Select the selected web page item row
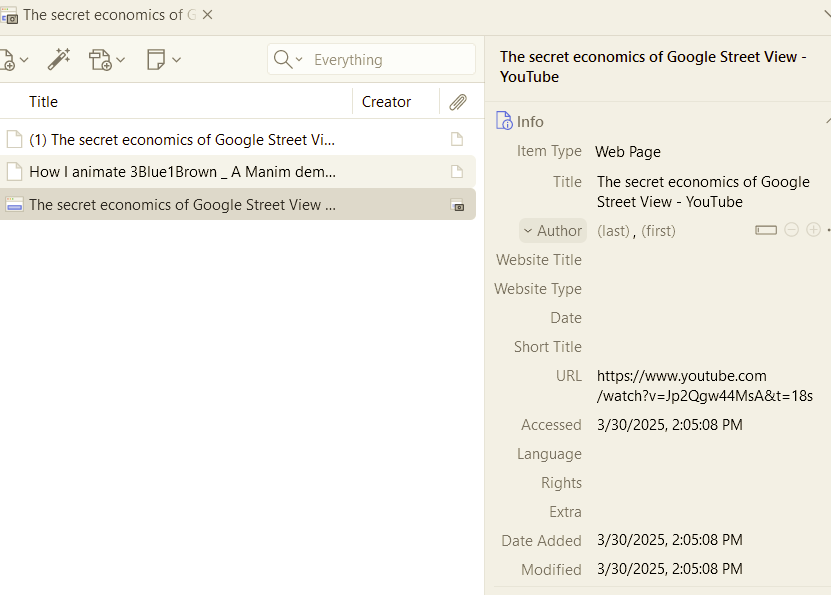This screenshot has width=831, height=595. point(237,205)
